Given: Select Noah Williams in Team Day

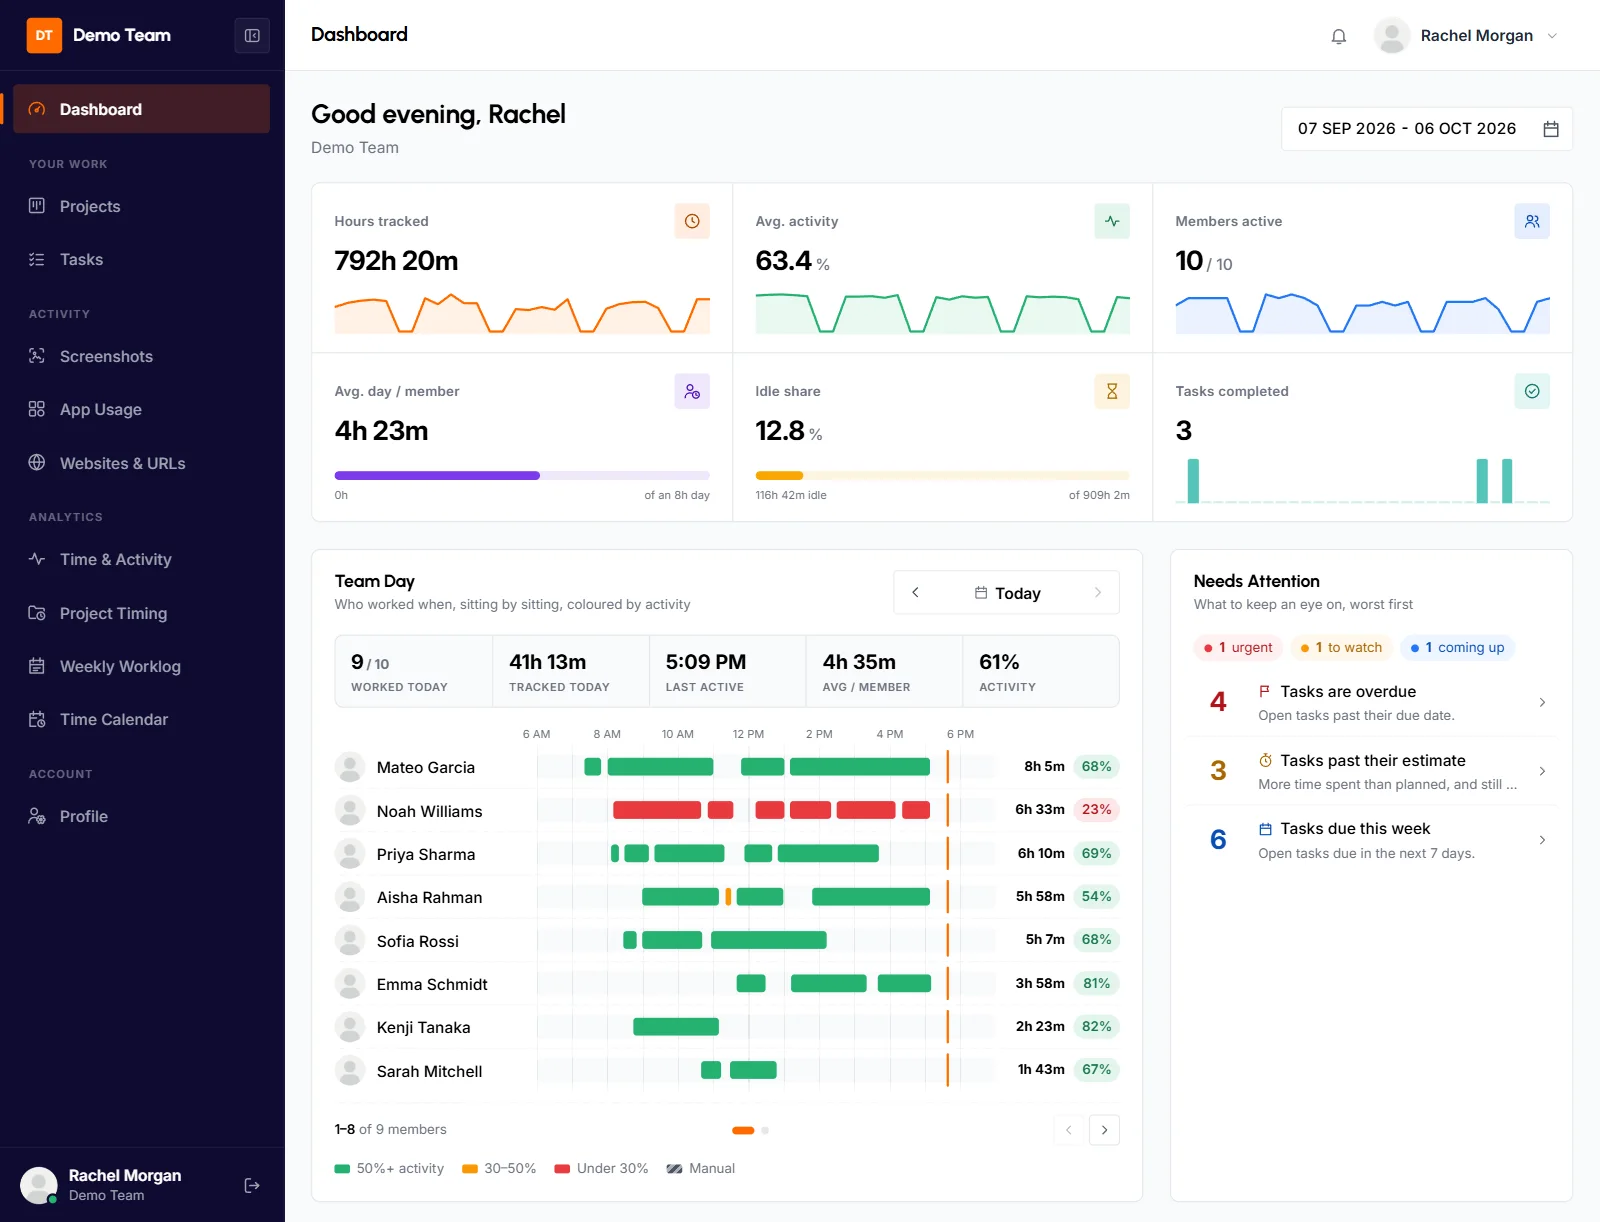Looking at the screenshot, I should pyautogui.click(x=429, y=811).
